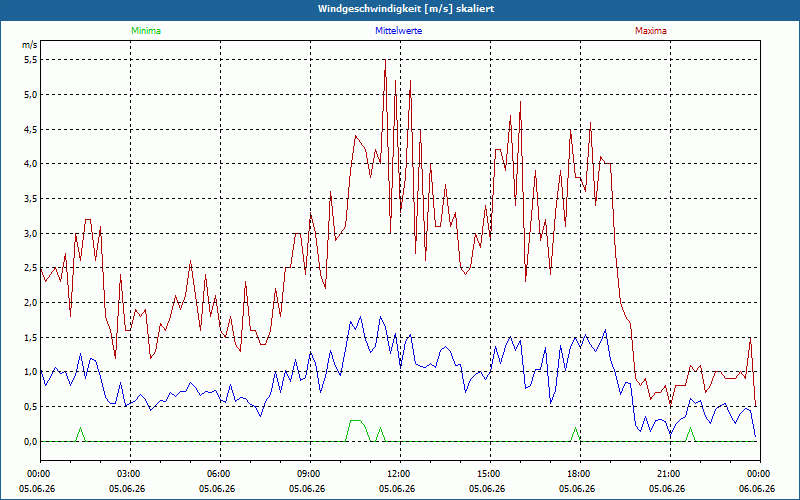800x500 pixels.
Task: Click the Windgeschwindigkeit chart title bar
Action: click(400, 9)
